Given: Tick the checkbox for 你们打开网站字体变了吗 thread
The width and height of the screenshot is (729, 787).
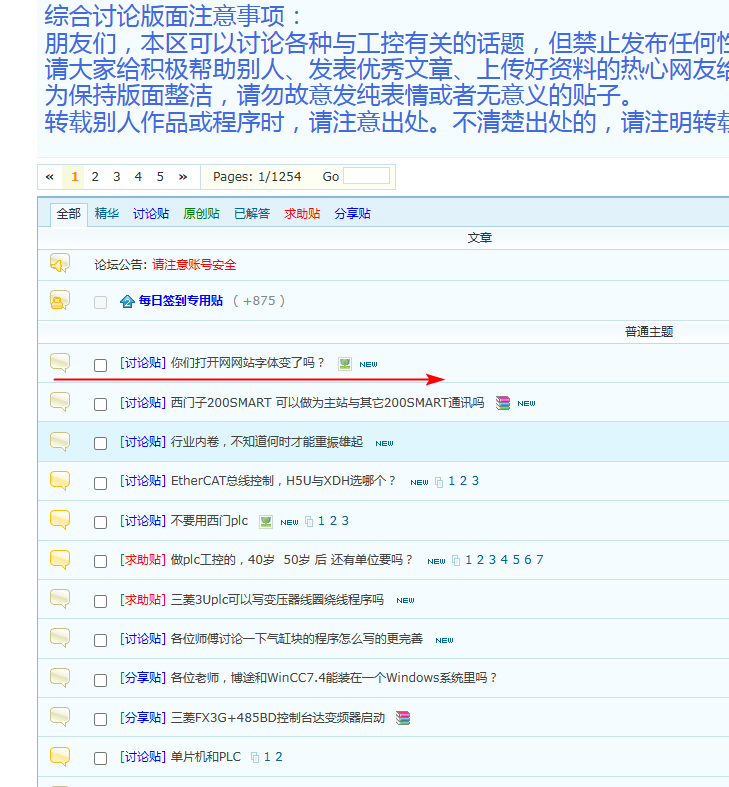Looking at the screenshot, I should (x=100, y=365).
